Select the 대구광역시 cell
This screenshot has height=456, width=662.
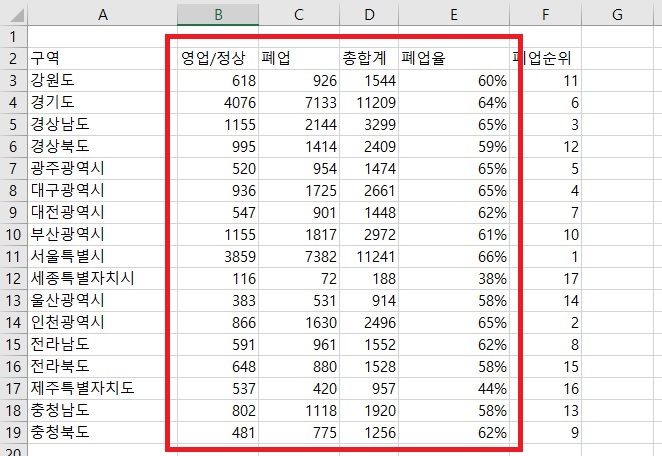[103, 190]
